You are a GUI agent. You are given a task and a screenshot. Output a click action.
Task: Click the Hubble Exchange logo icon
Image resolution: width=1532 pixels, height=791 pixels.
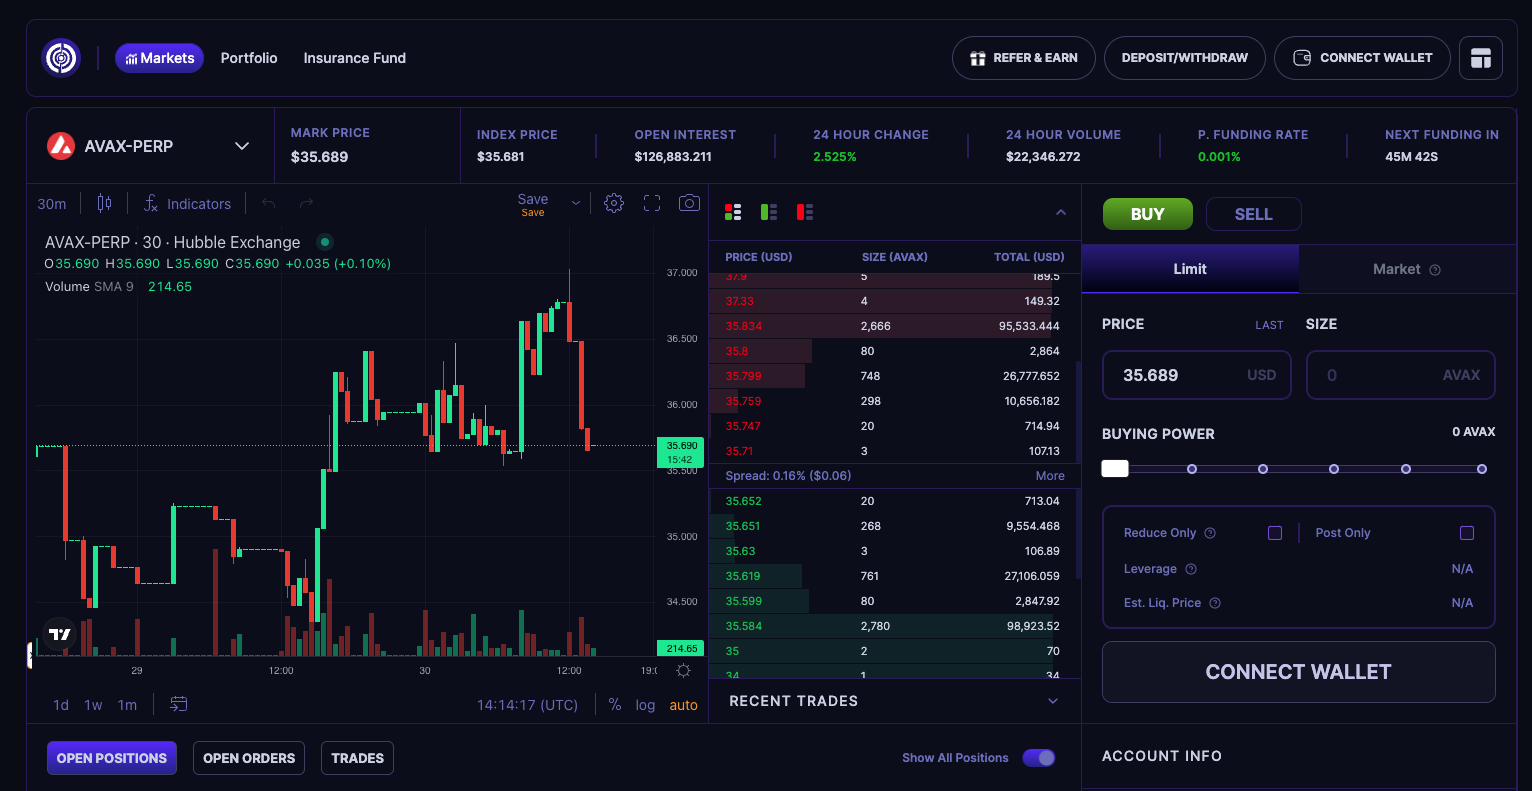pyautogui.click(x=61, y=58)
